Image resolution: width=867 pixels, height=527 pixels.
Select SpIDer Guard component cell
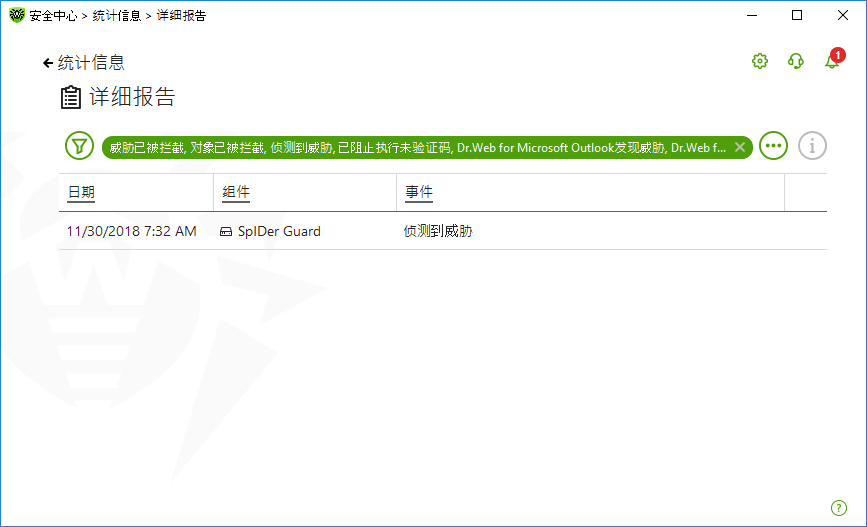tap(279, 231)
